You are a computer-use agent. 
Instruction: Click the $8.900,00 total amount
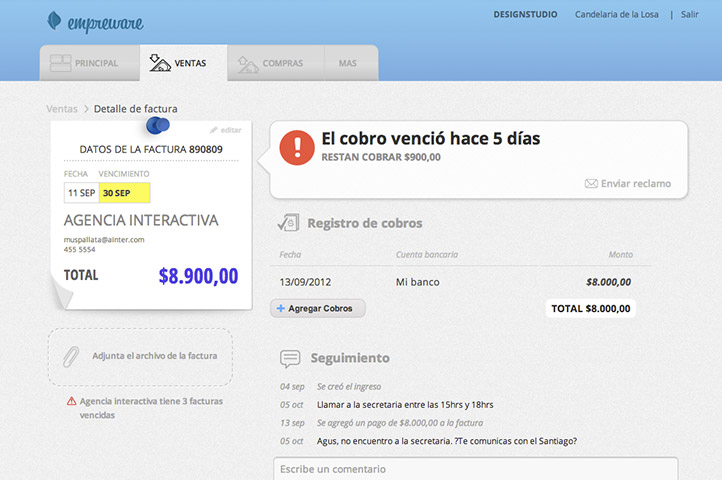(198, 276)
